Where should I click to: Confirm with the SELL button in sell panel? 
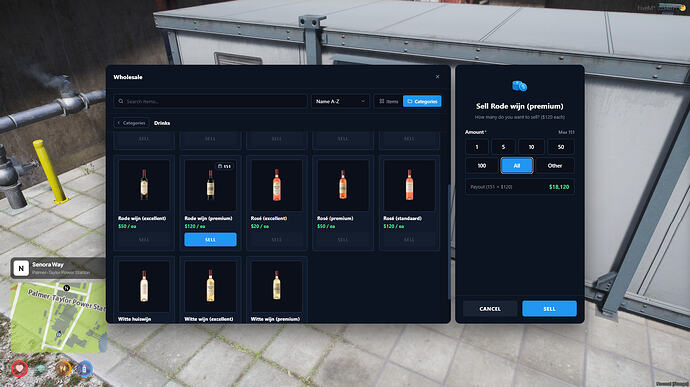pyautogui.click(x=549, y=309)
